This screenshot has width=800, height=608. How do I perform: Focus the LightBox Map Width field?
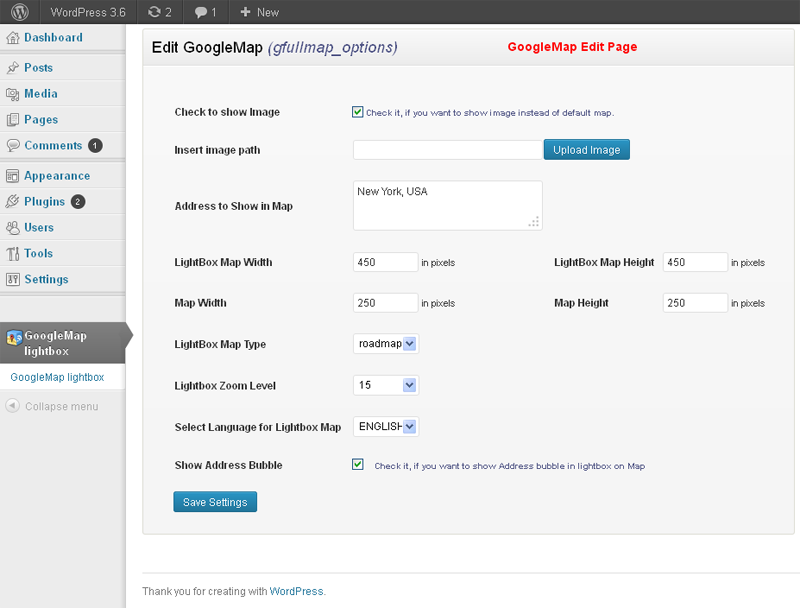point(386,262)
